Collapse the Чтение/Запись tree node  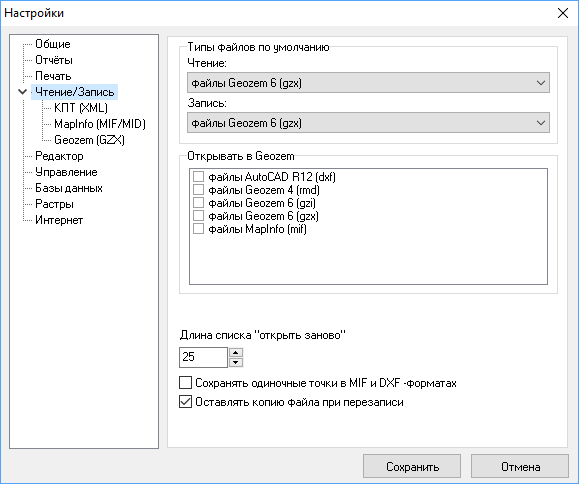23,92
